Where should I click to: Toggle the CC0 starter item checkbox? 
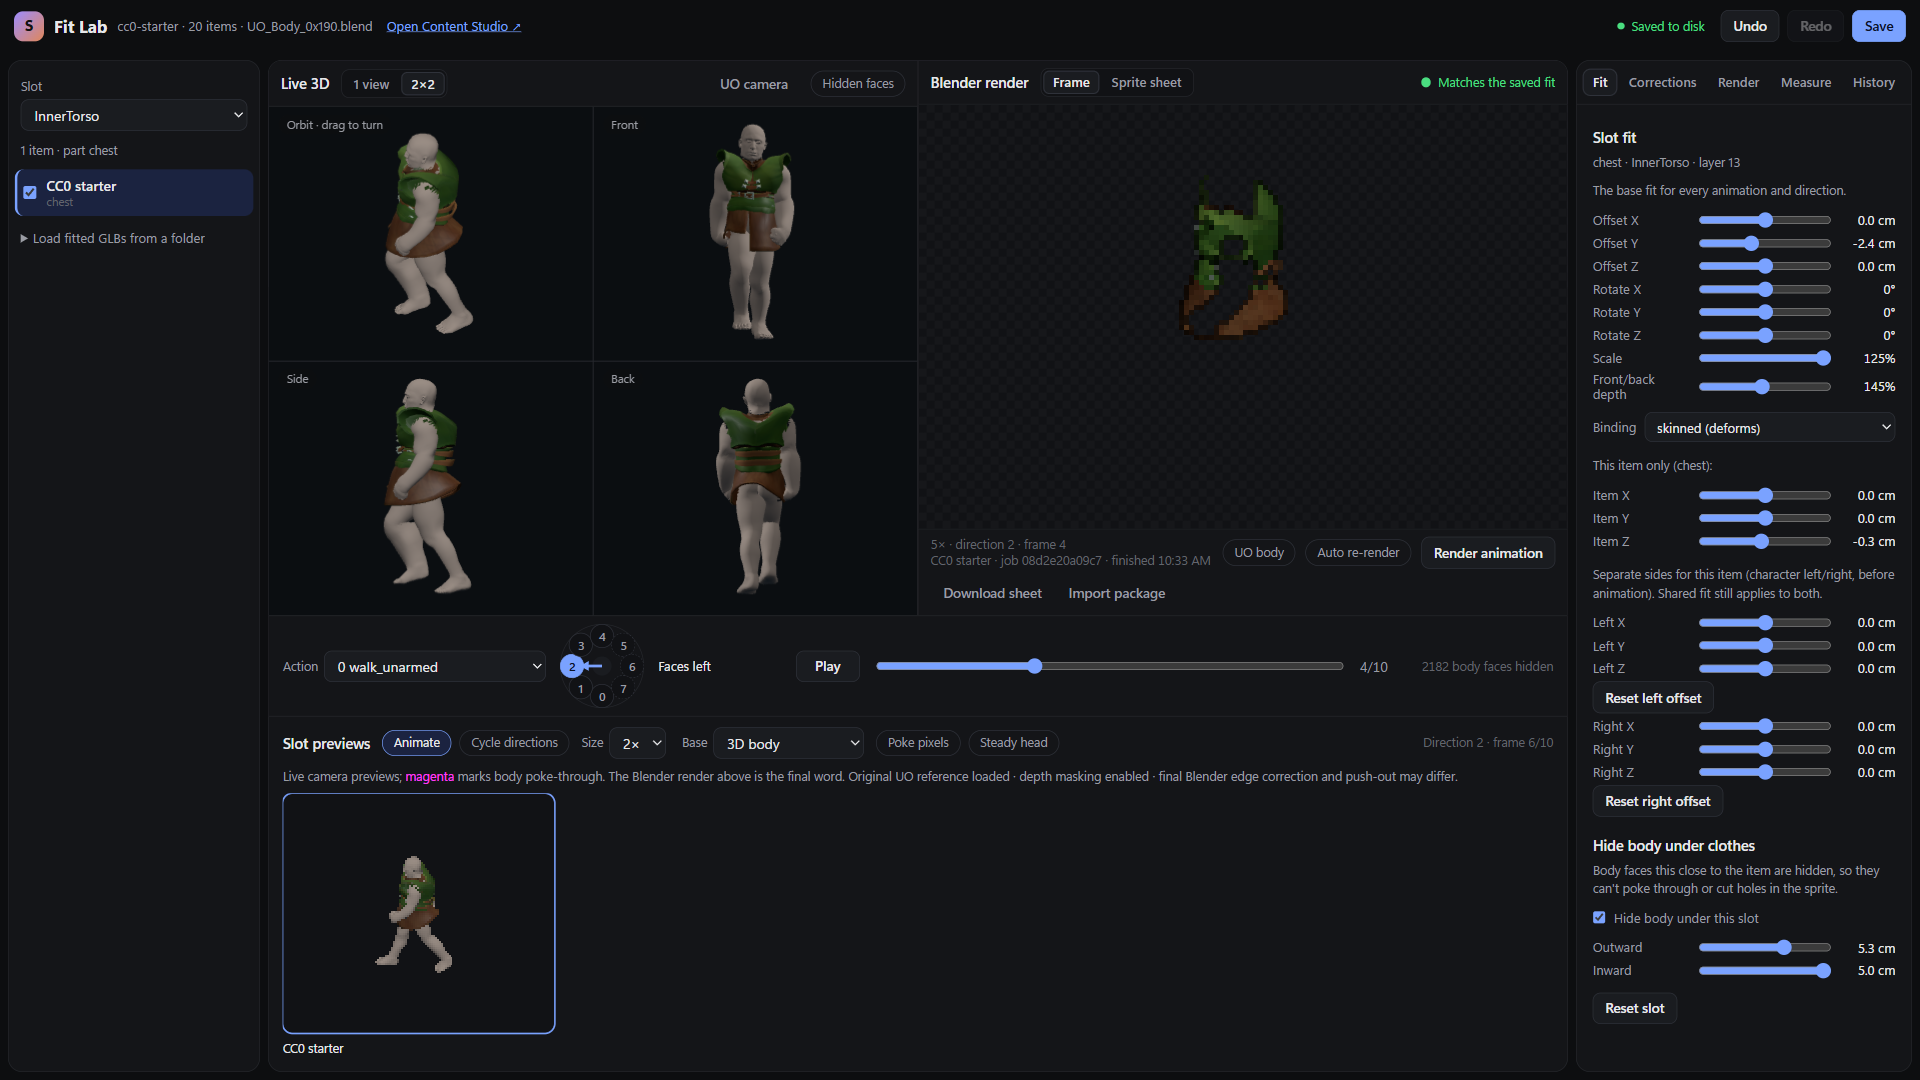tap(30, 193)
